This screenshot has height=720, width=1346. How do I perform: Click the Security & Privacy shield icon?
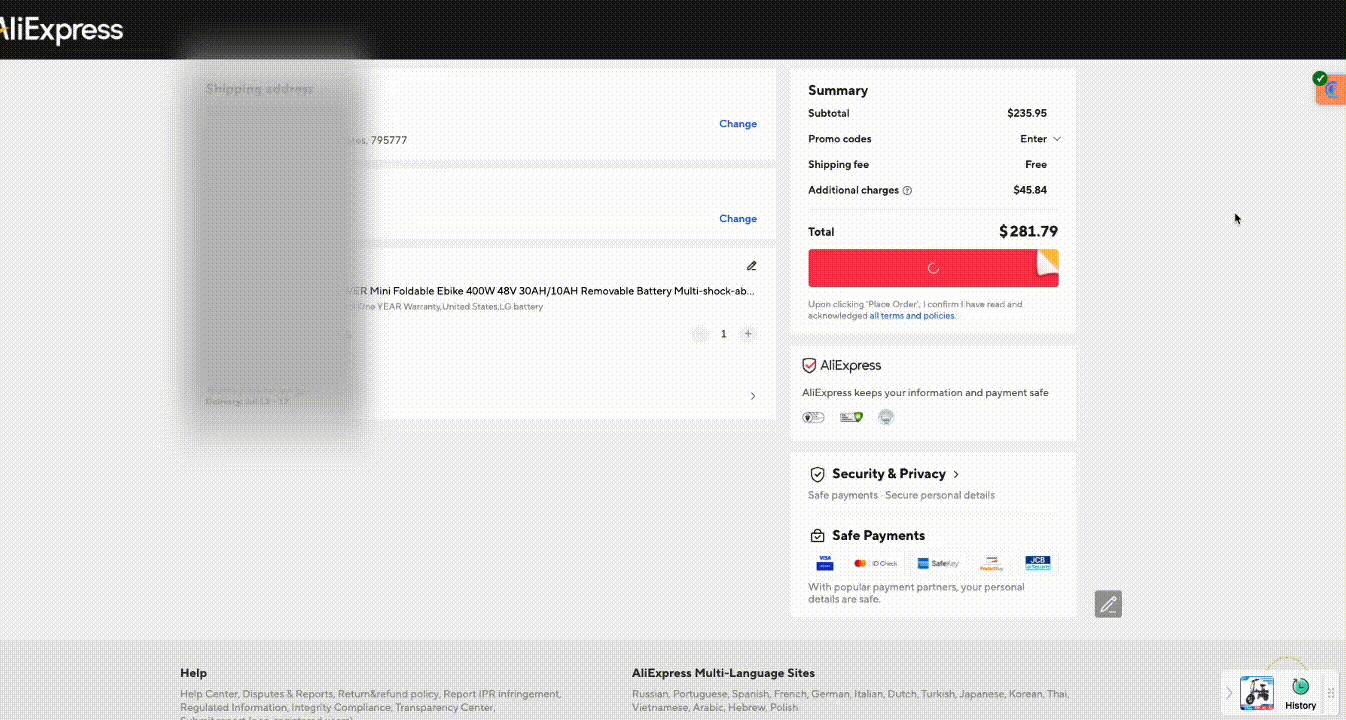(817, 474)
